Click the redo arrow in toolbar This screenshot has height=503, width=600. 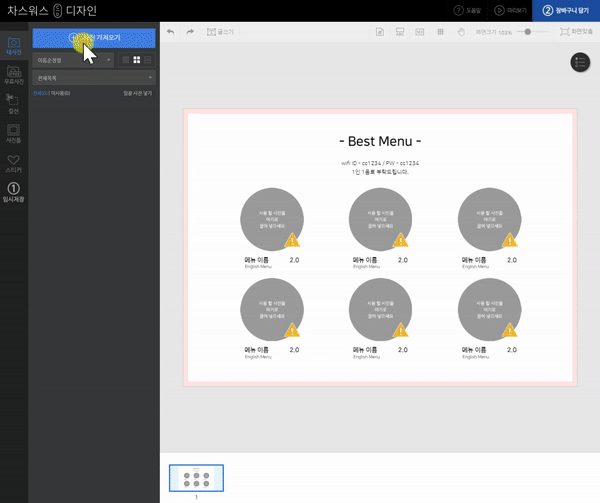click(190, 32)
